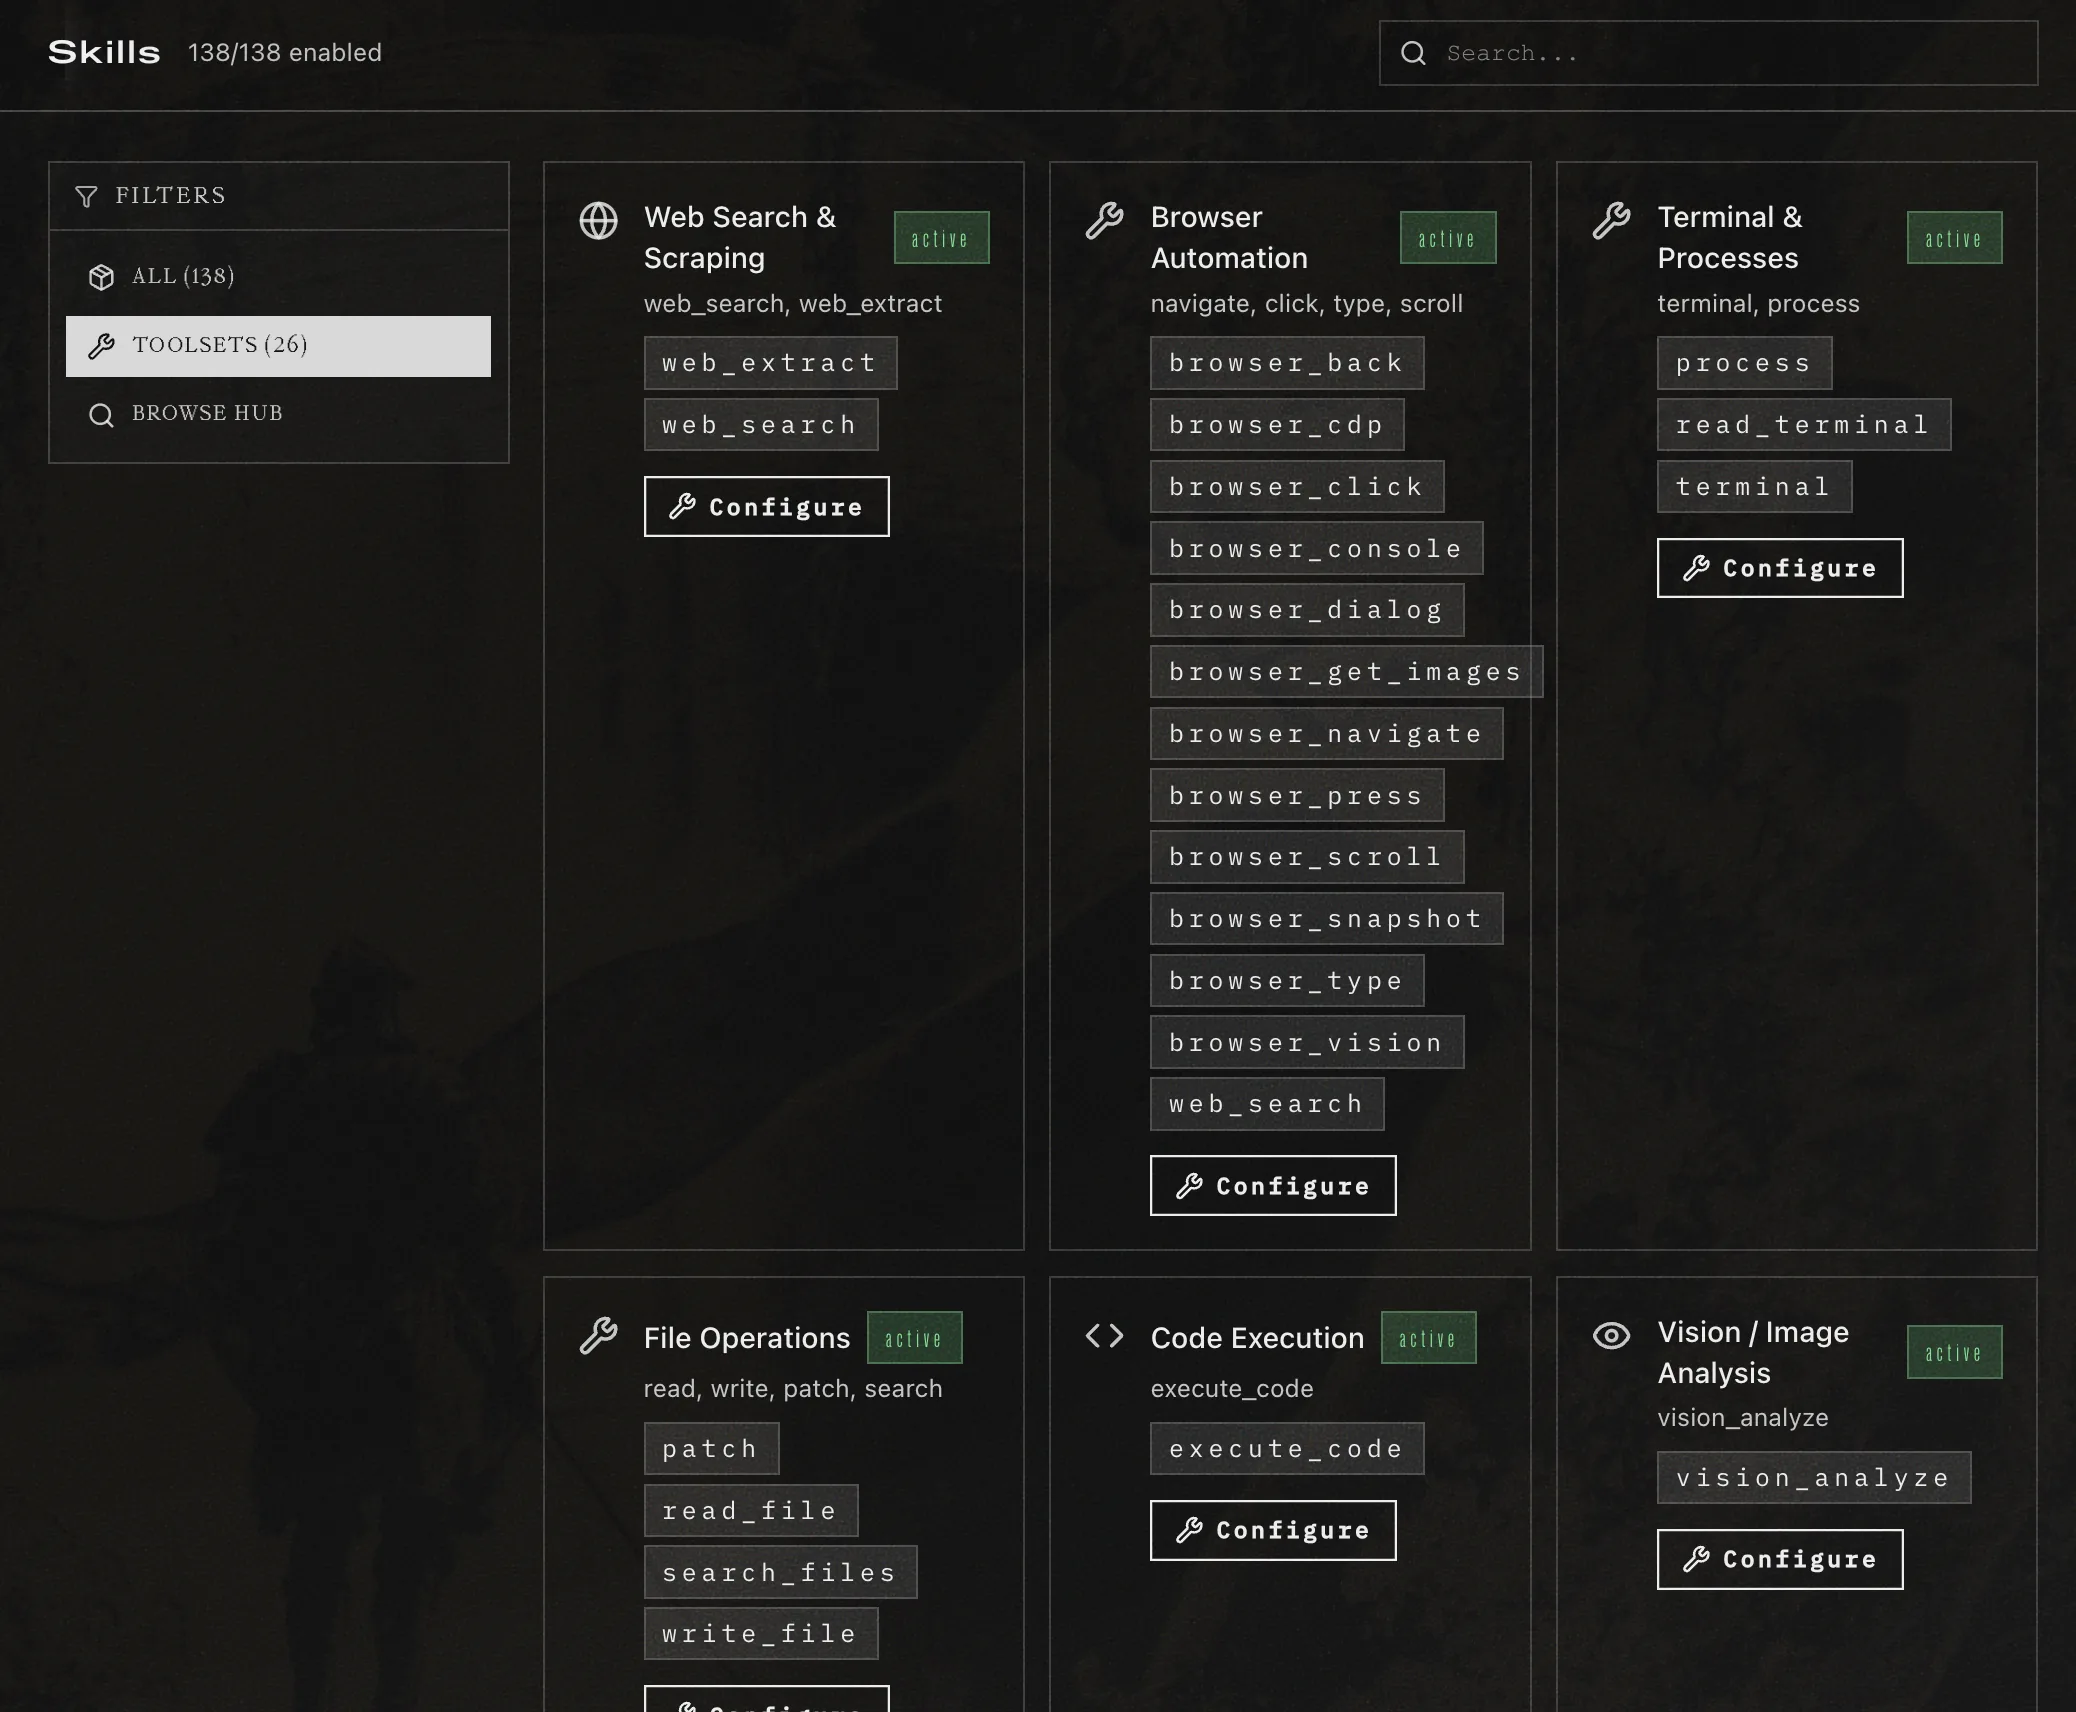This screenshot has width=2076, height=1712.
Task: Click the wrench icon next to TOOLSETS
Action: 101,346
